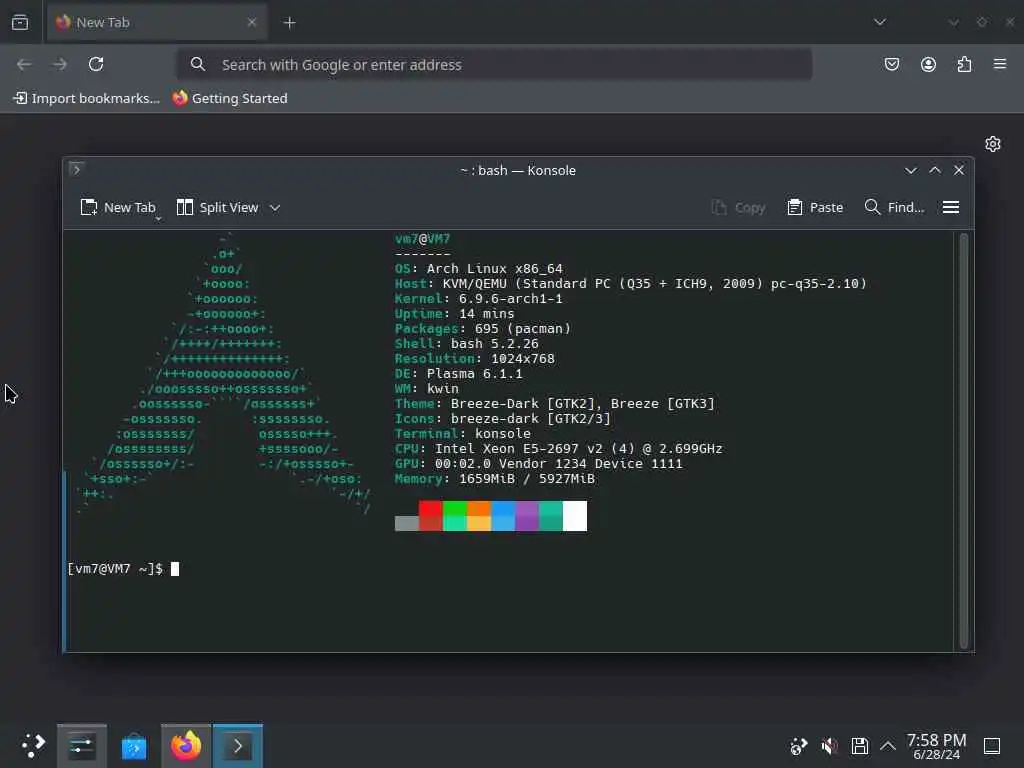1024x768 pixels.
Task: Focus the Search with Google address bar
Action: [494, 65]
